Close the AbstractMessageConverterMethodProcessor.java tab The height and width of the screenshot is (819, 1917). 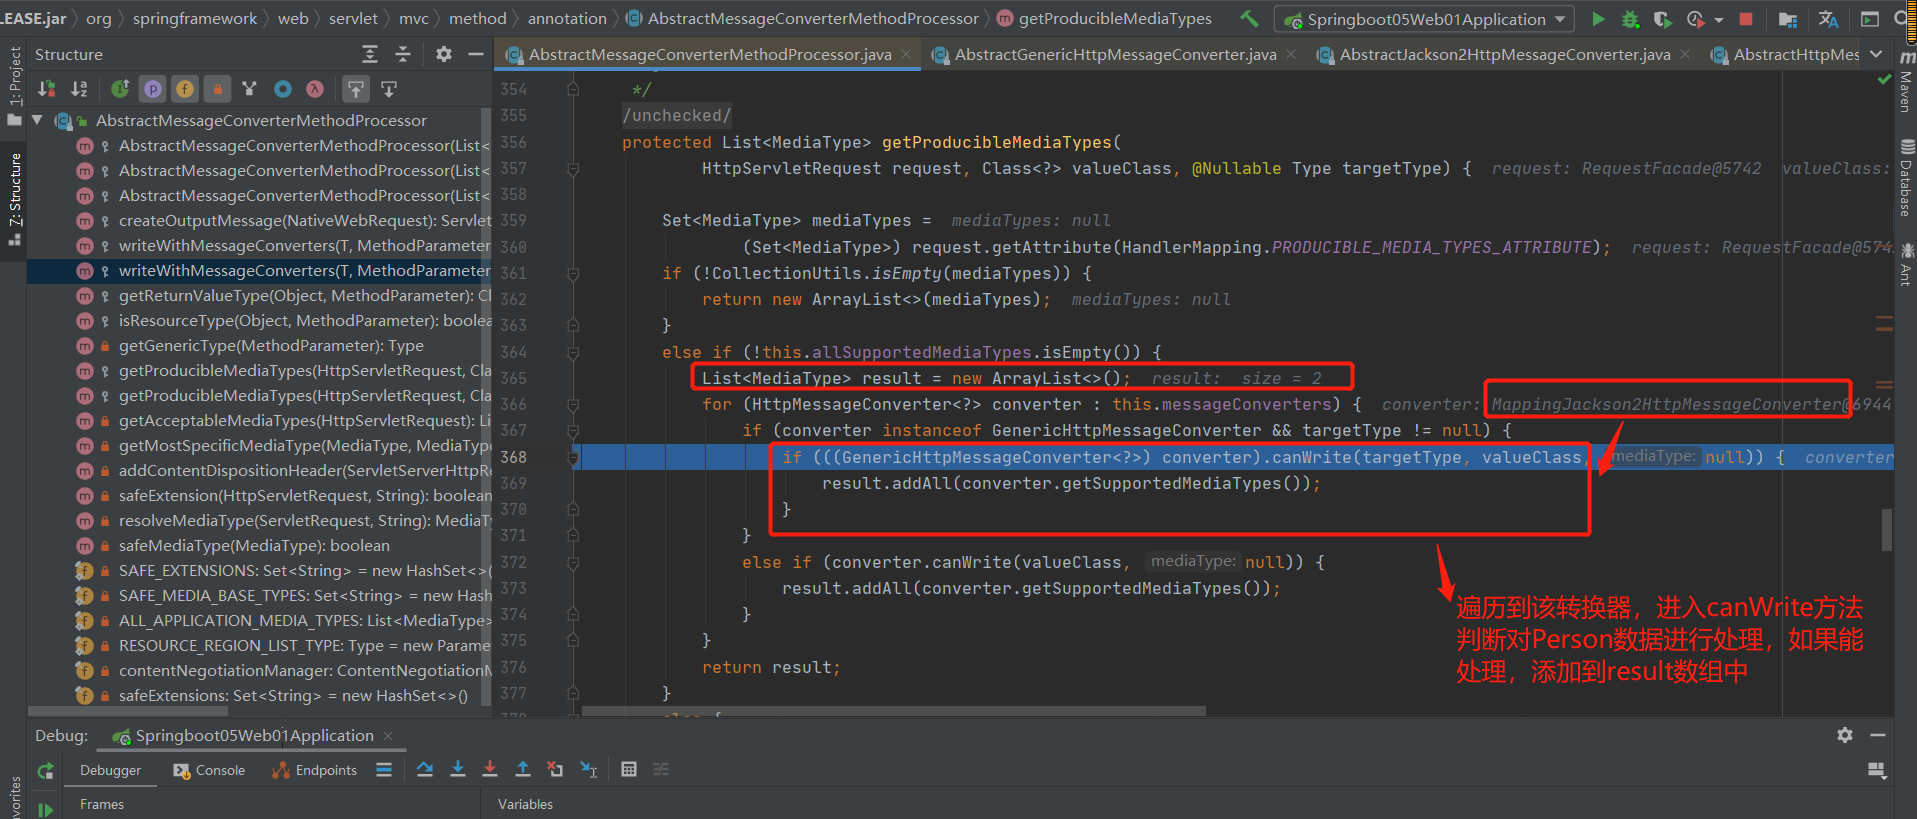906,54
